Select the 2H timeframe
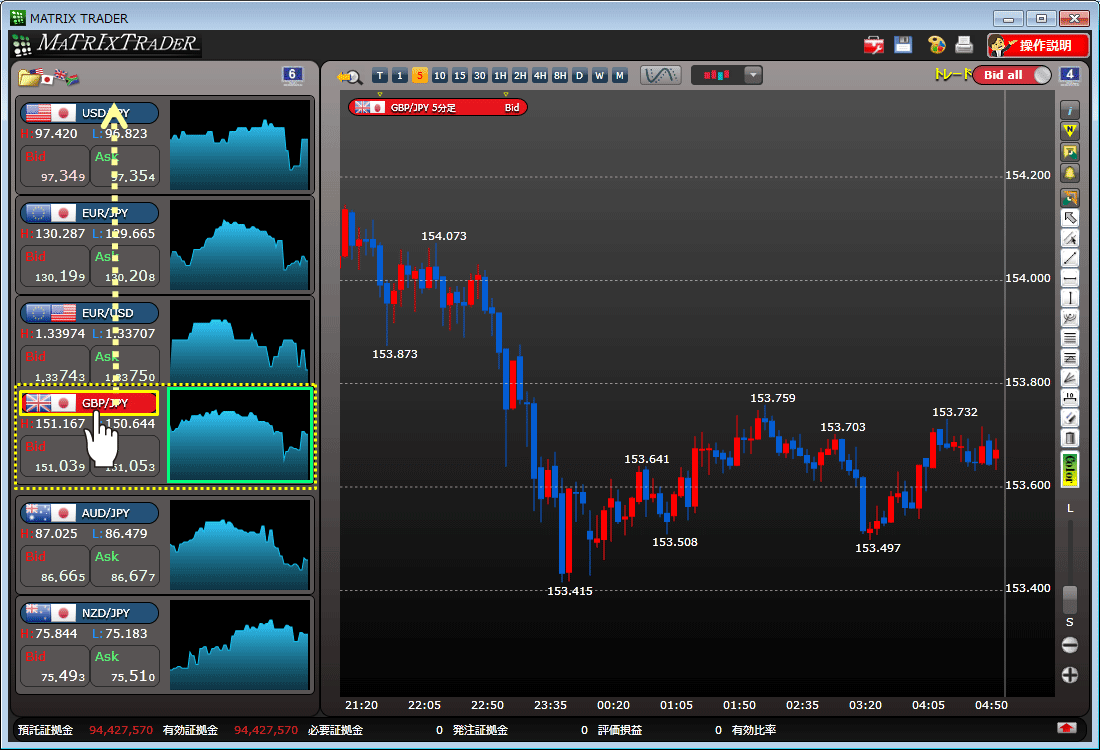Viewport: 1100px width, 750px height. (519, 76)
